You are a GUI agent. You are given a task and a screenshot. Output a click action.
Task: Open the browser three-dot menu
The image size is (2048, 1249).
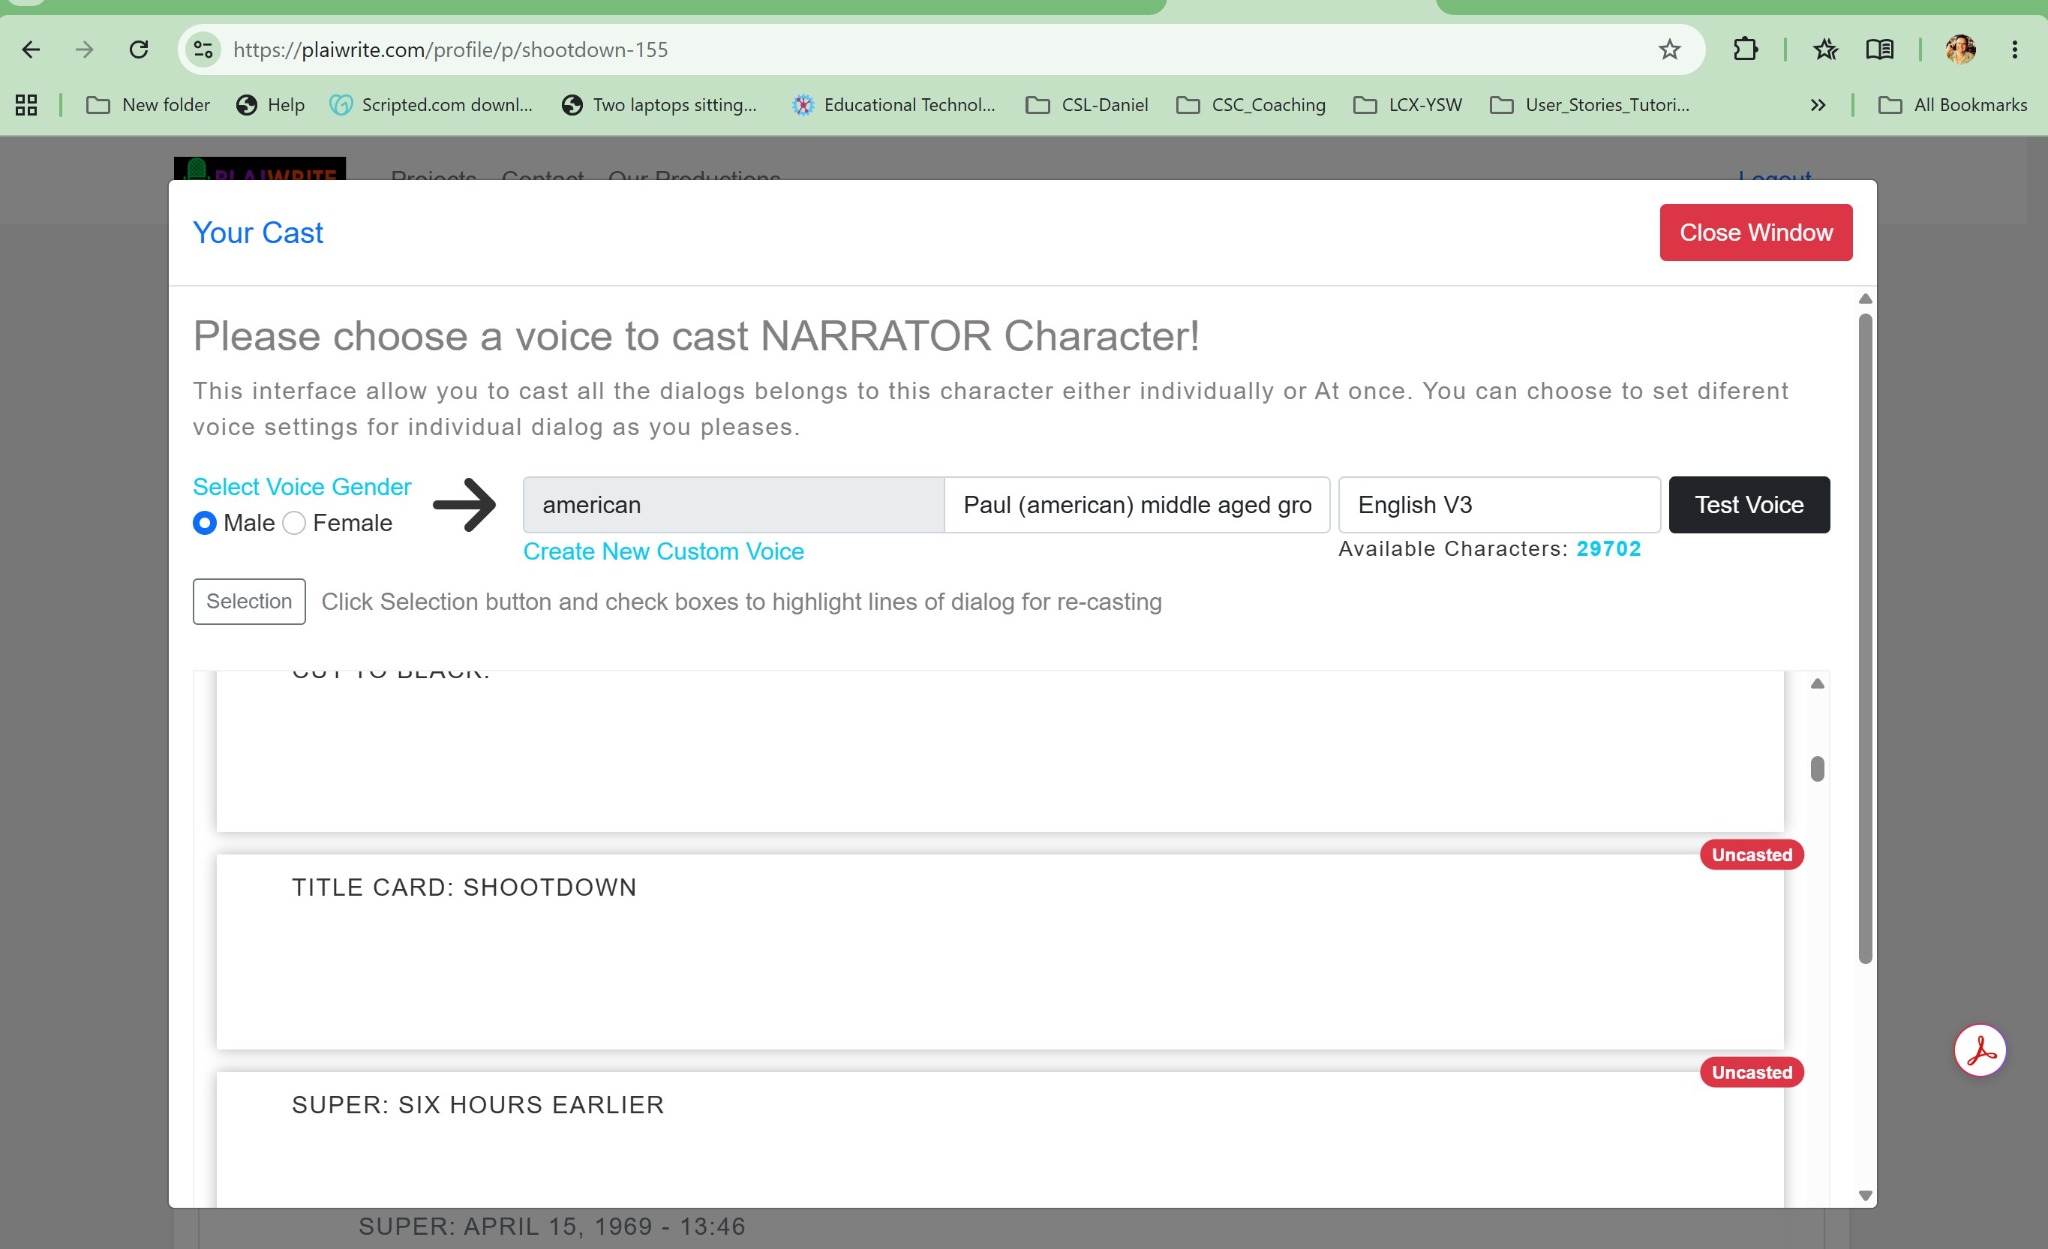2015,49
